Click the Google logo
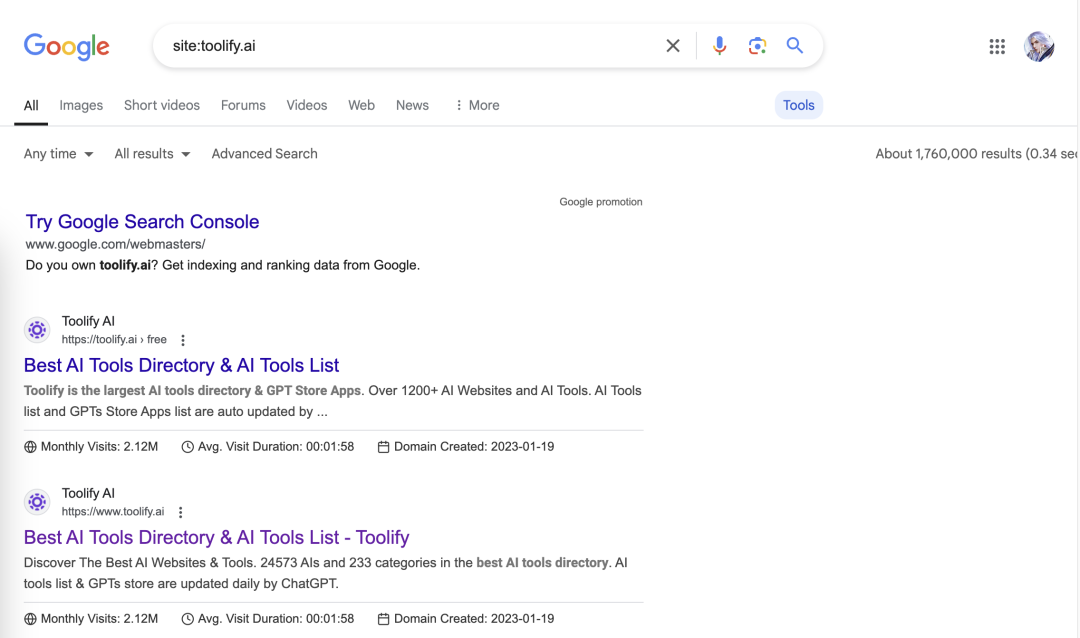1080x638 pixels. click(x=66, y=47)
